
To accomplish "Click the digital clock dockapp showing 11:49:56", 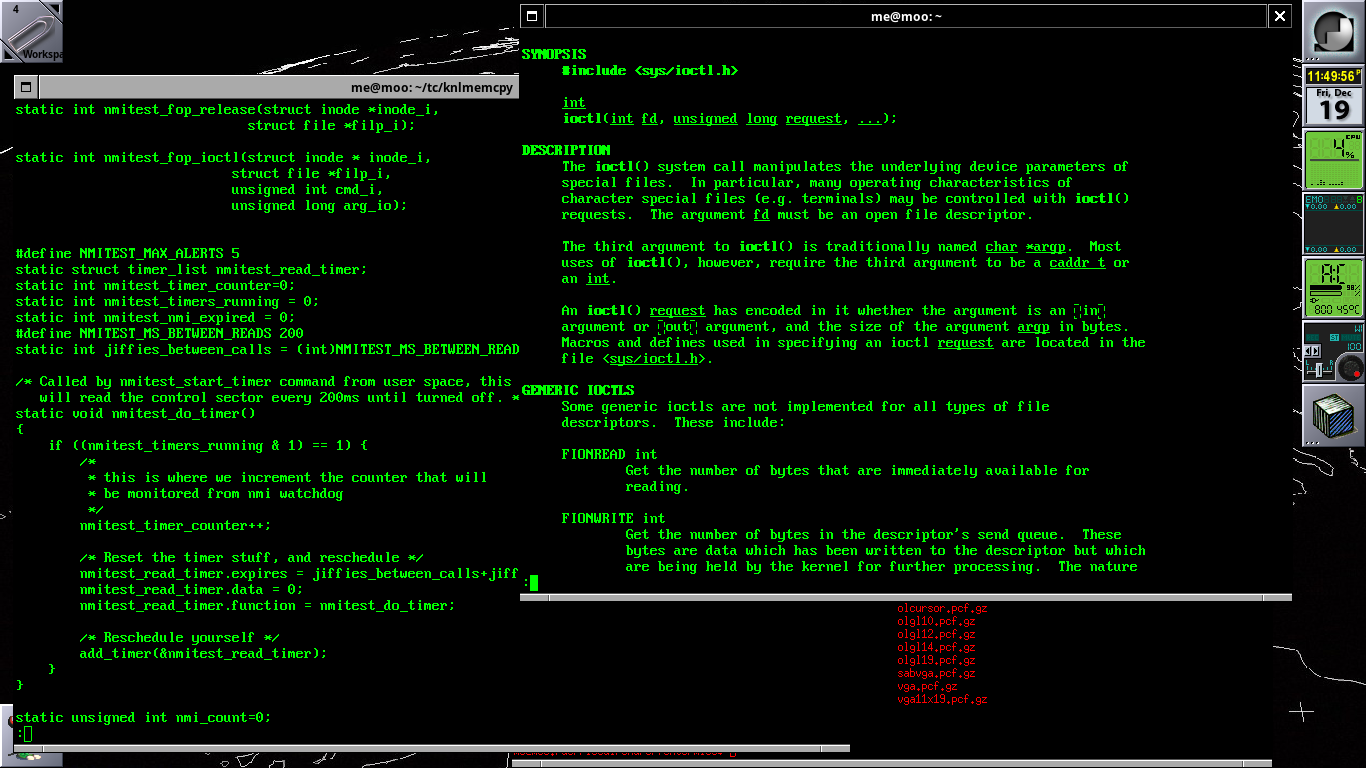I will (x=1334, y=75).
